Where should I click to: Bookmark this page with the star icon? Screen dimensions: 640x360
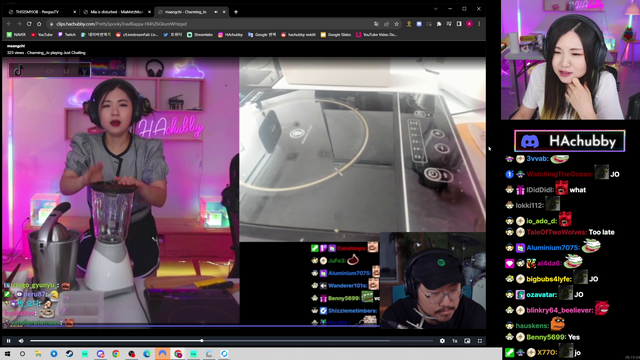pos(396,24)
